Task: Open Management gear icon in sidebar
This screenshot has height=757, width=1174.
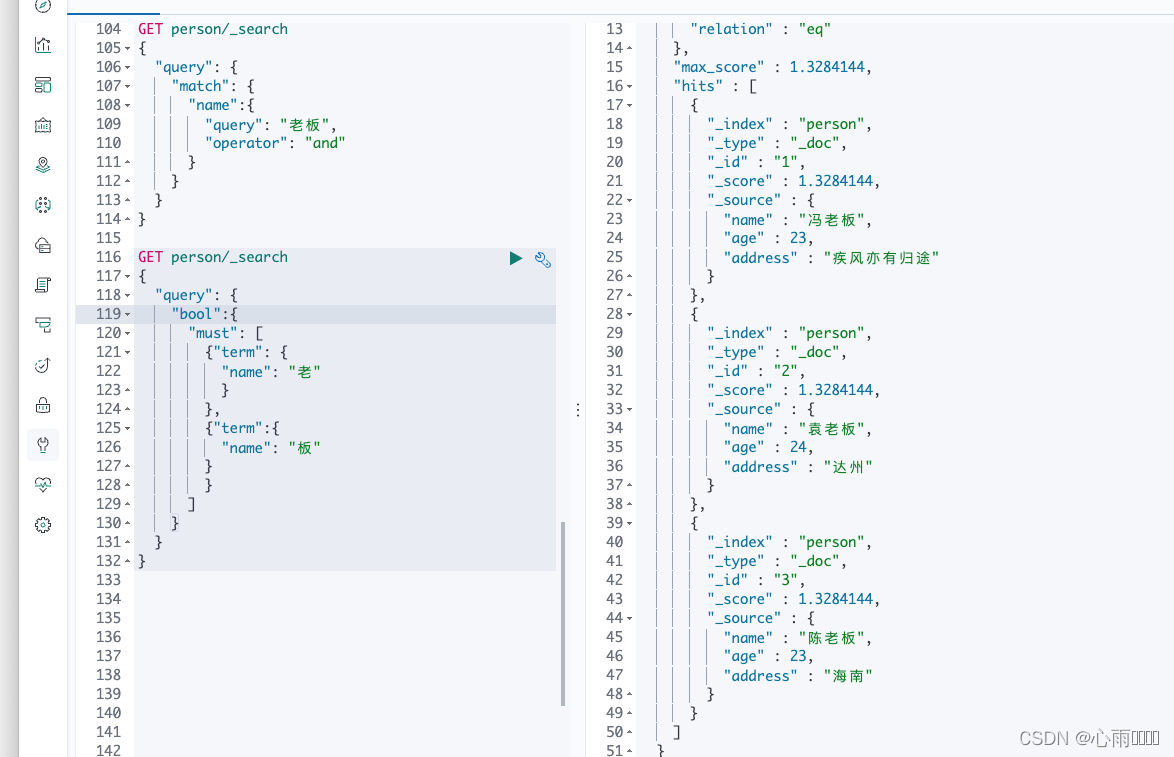Action: (x=43, y=525)
